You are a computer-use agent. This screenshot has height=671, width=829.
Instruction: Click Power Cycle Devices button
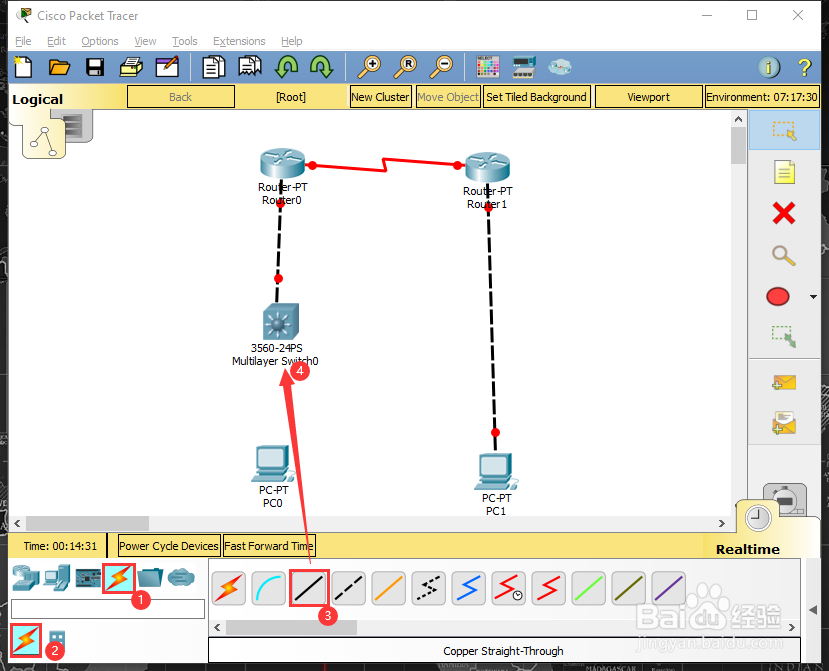(169, 546)
